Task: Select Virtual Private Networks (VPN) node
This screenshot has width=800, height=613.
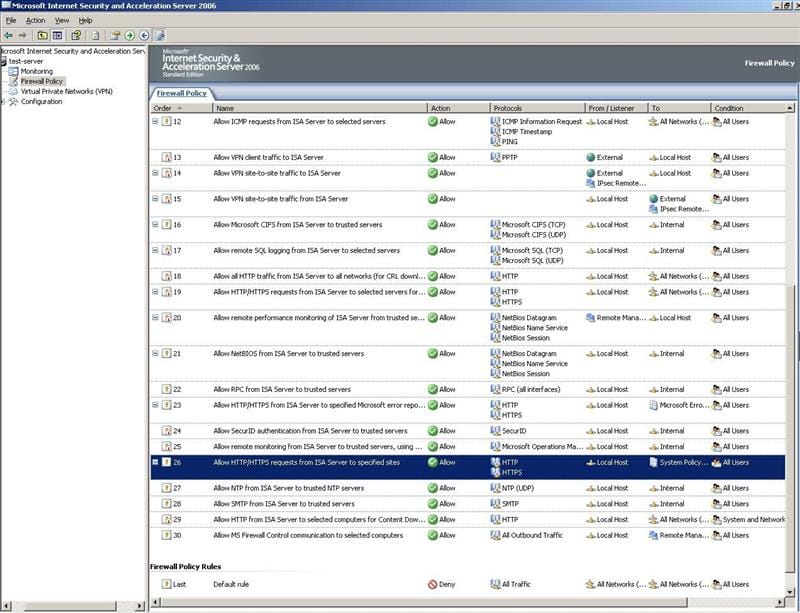Action: click(x=66, y=91)
